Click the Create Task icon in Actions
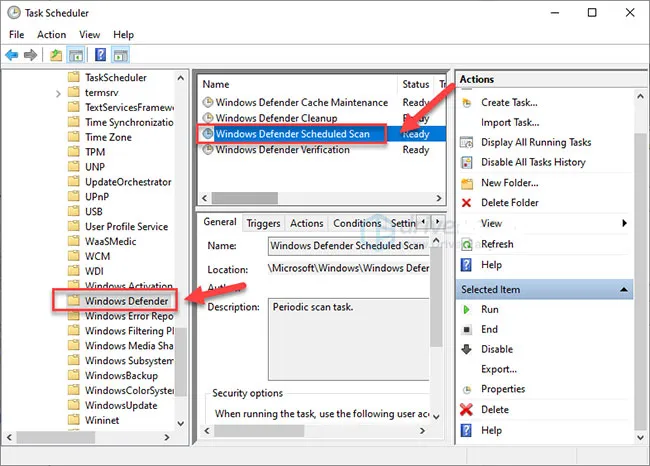 pos(467,103)
